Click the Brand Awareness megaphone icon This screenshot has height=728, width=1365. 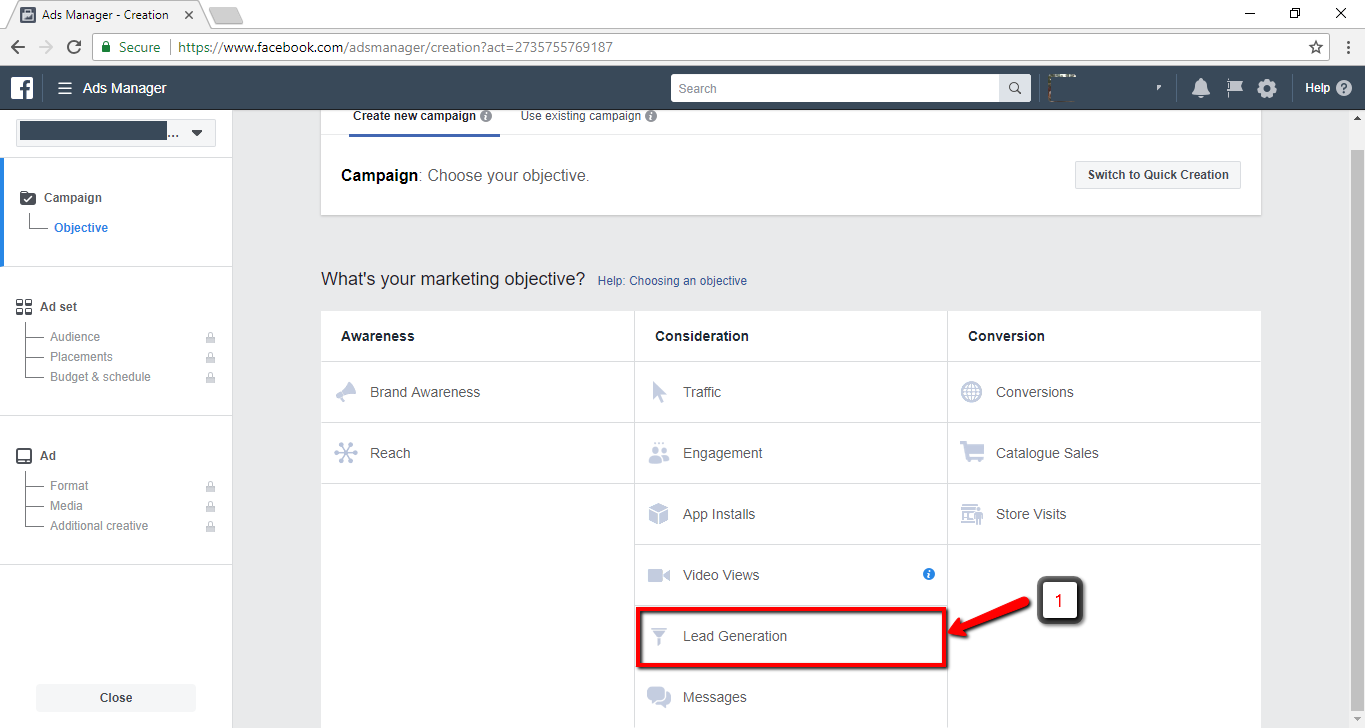(346, 392)
